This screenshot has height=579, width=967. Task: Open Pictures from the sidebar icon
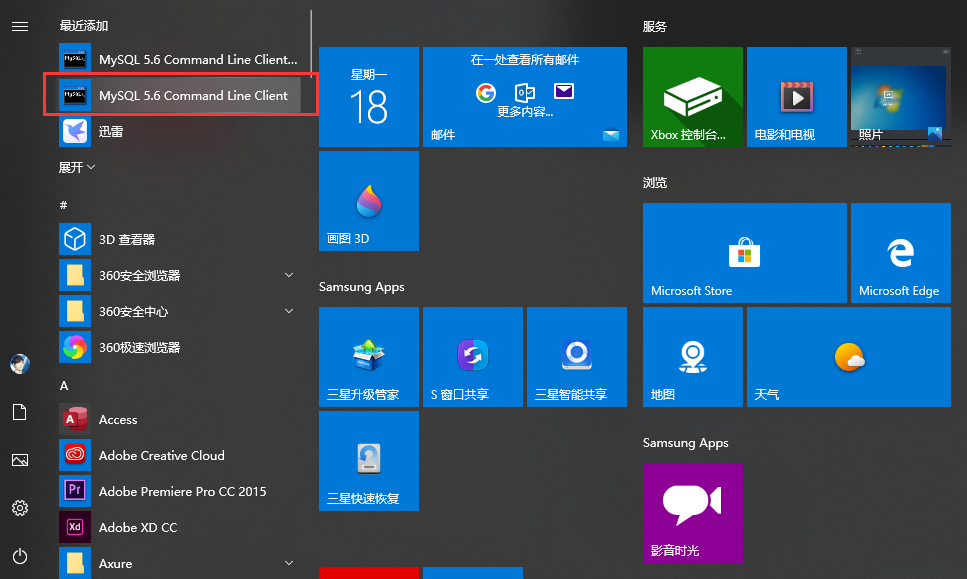pos(20,460)
